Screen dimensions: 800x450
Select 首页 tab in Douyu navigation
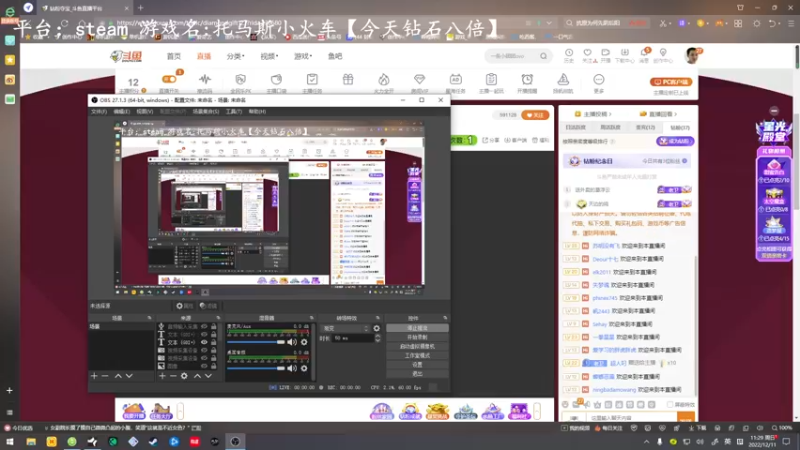(x=173, y=56)
